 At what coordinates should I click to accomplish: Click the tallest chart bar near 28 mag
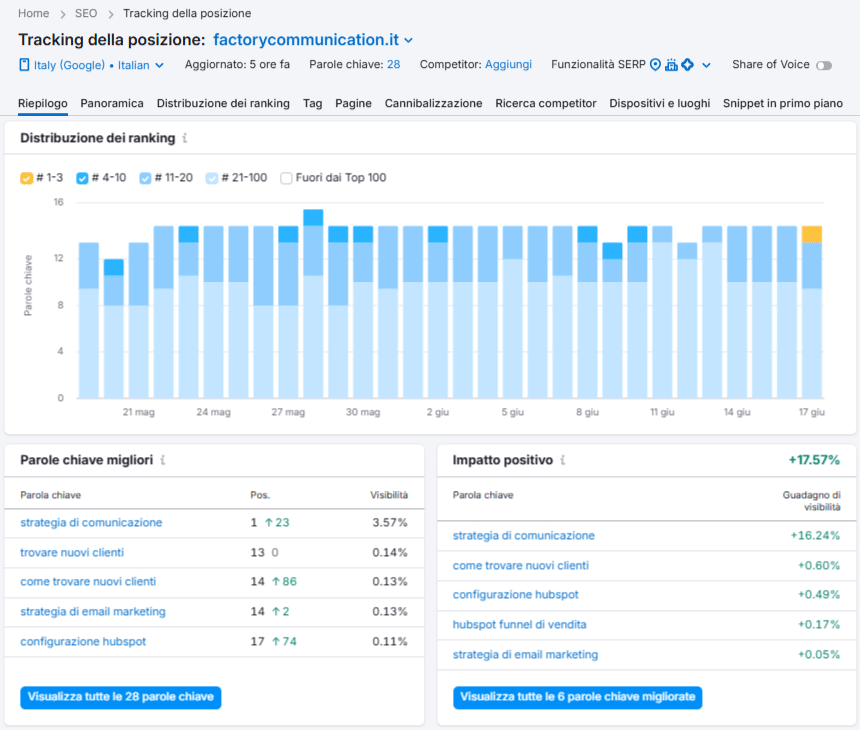click(x=313, y=303)
